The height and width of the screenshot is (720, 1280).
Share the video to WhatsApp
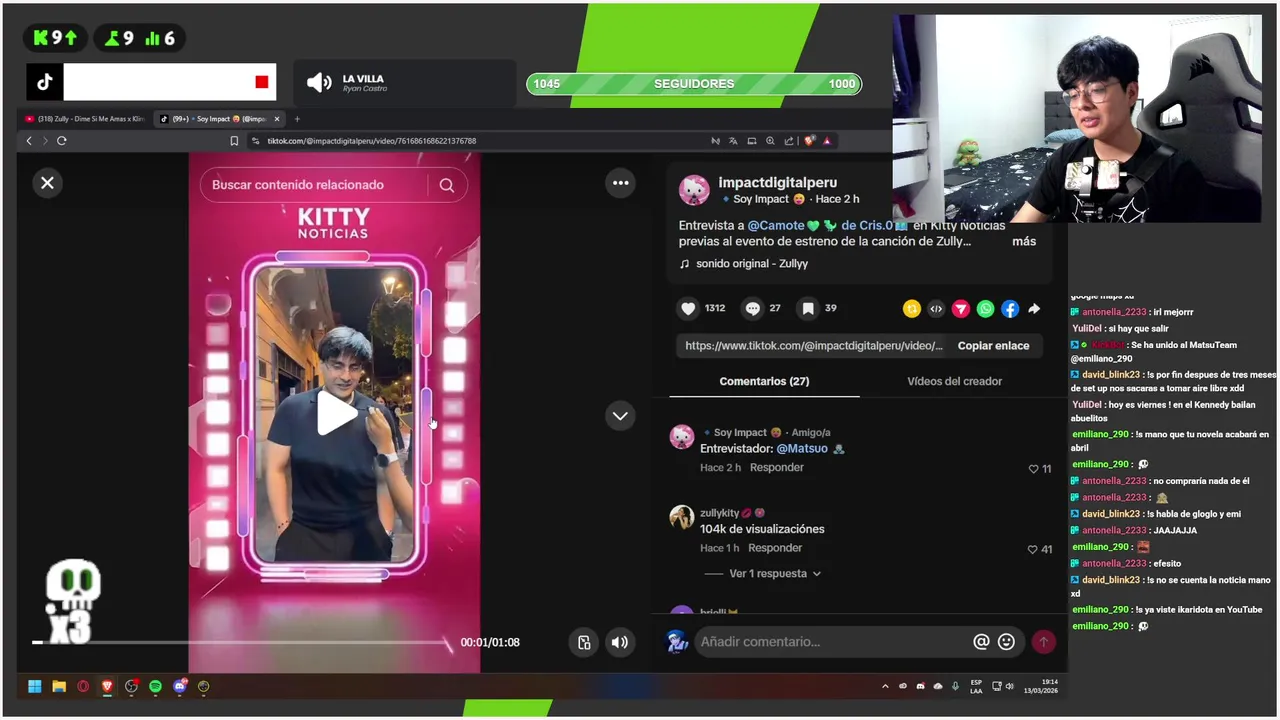(x=986, y=309)
